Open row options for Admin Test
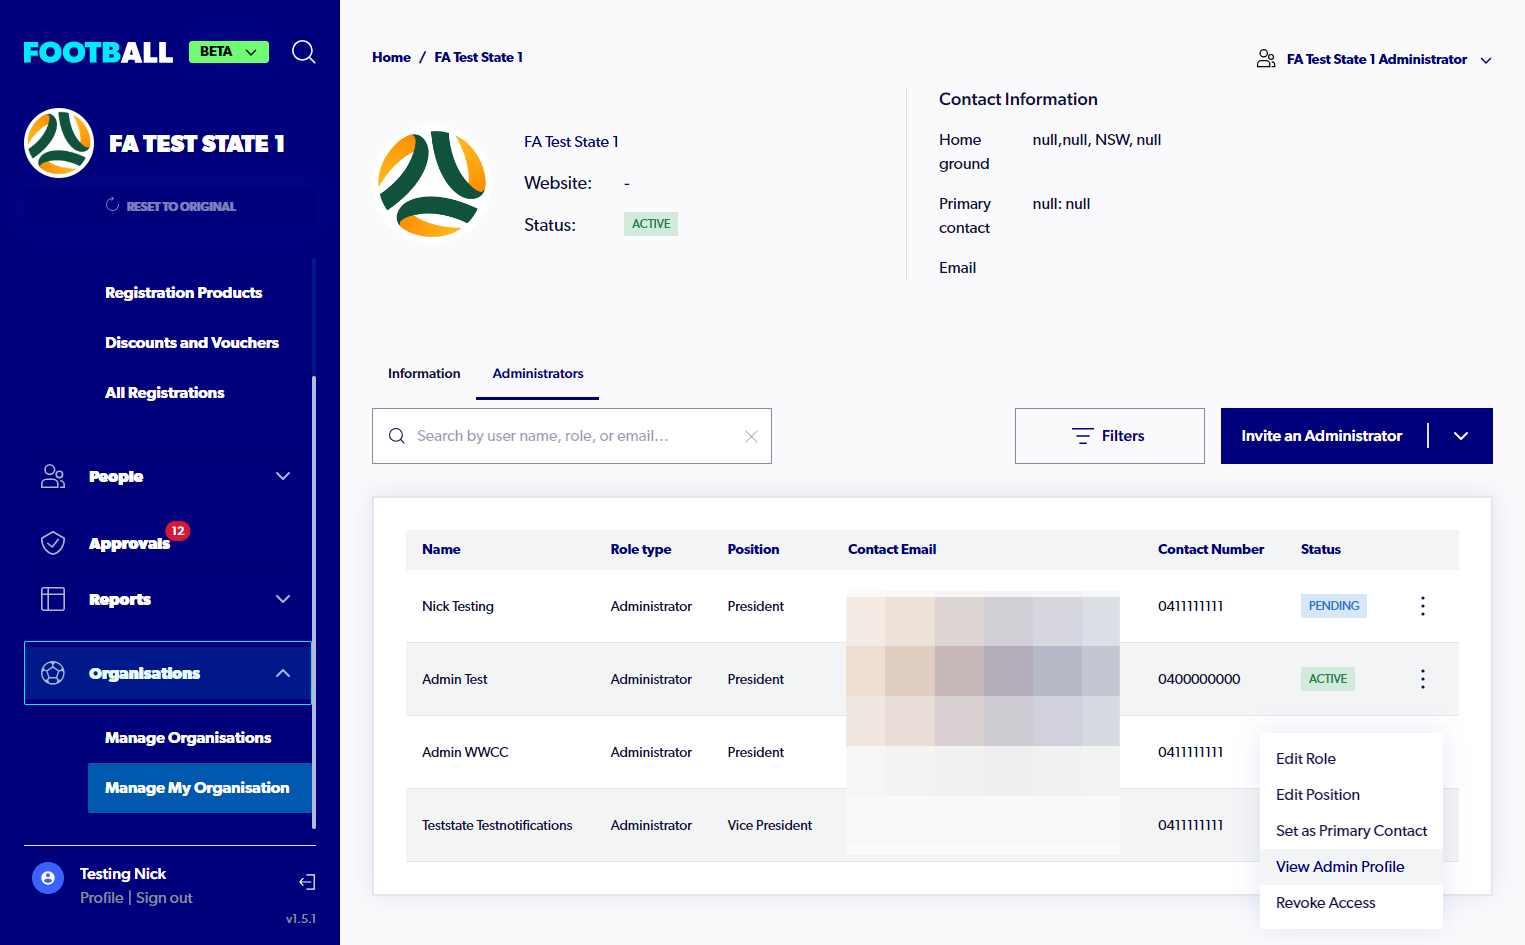The height and width of the screenshot is (945, 1525). click(x=1423, y=679)
